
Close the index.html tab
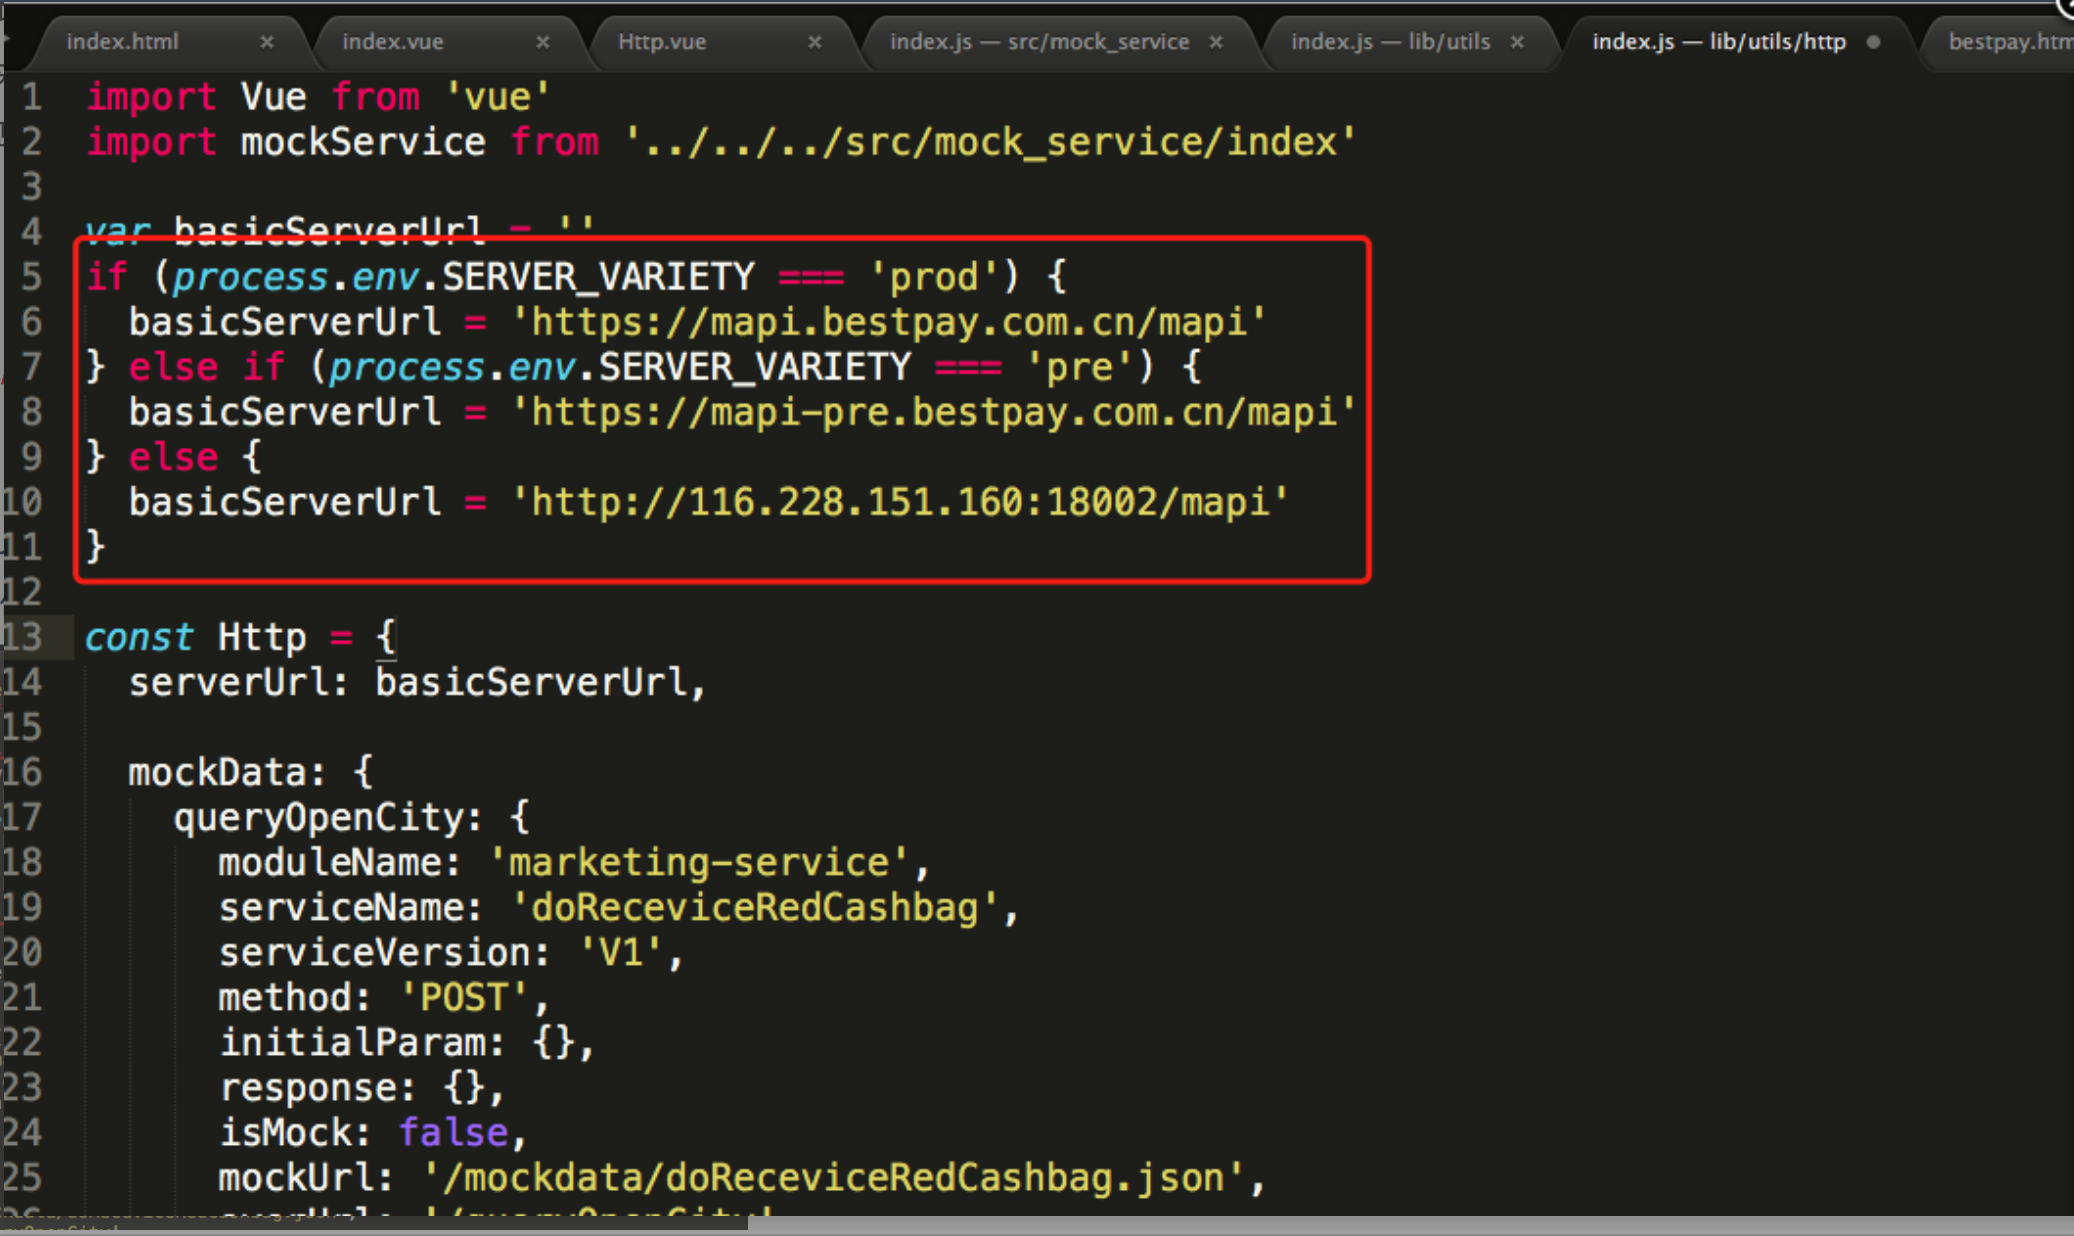click(267, 42)
